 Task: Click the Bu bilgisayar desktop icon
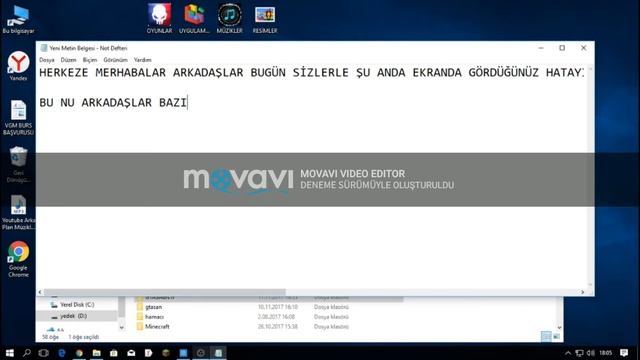tap(18, 20)
